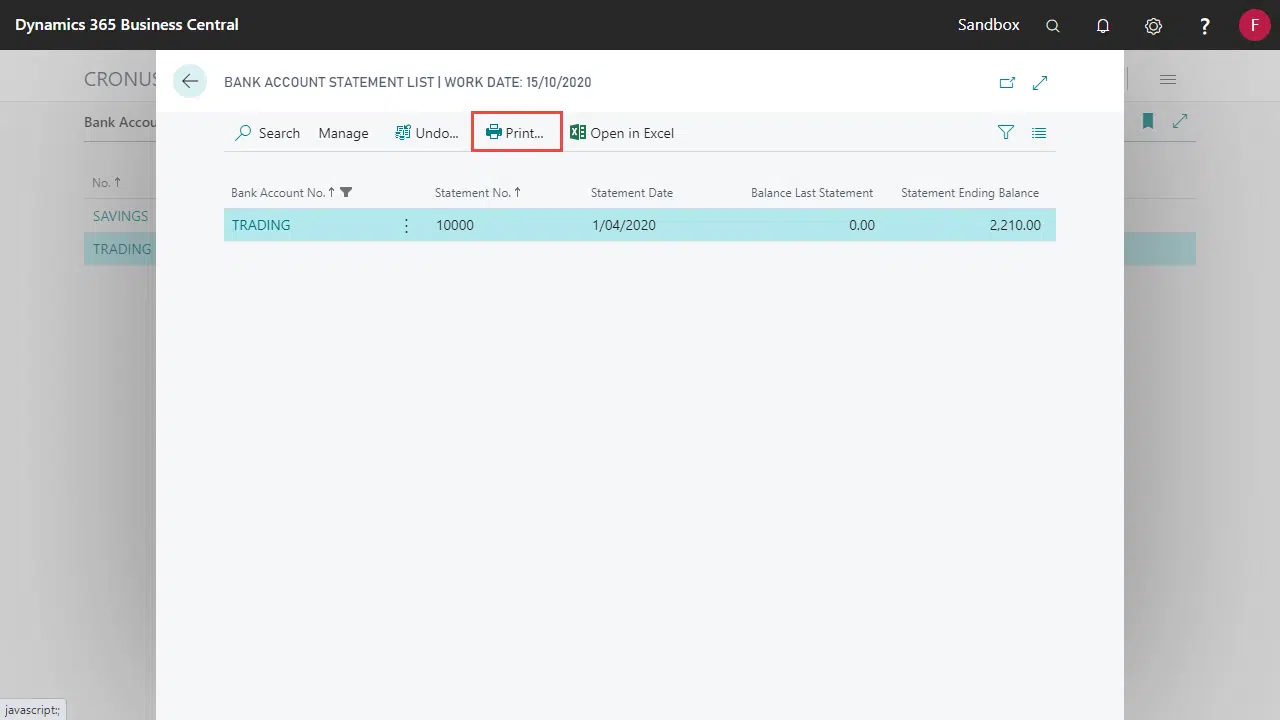
Task: Toggle the filter pane funnel icon
Action: [1006, 133]
